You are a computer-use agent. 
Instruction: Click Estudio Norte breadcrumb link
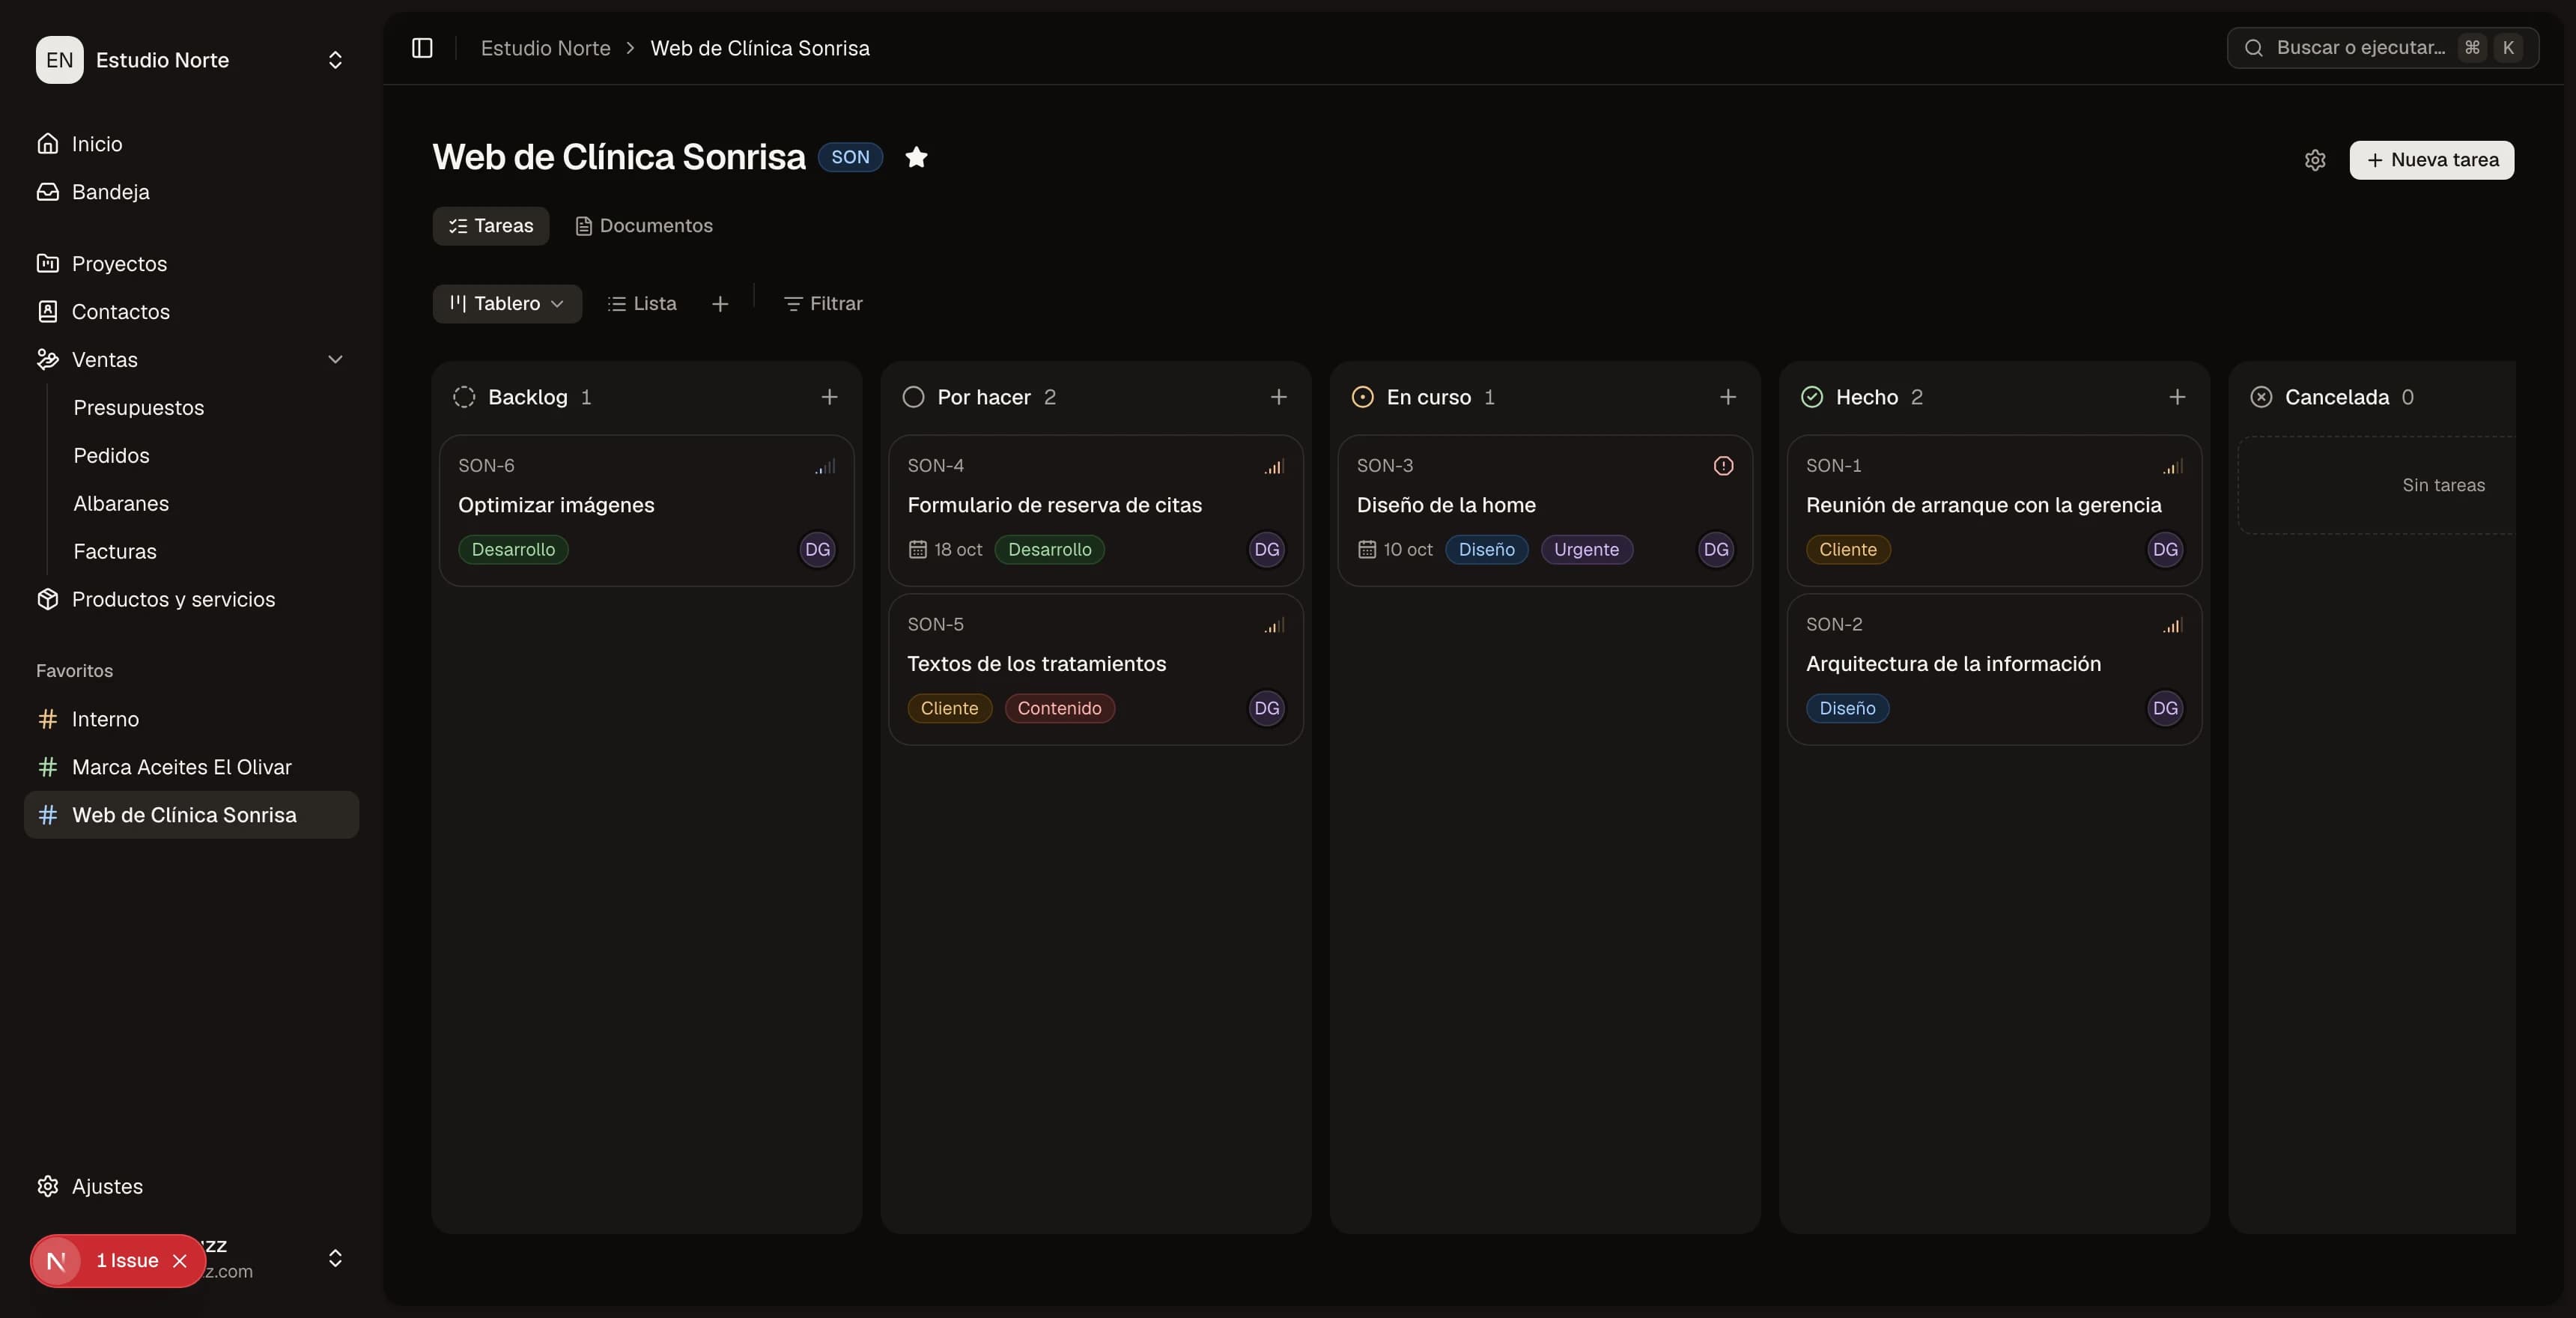click(x=545, y=48)
